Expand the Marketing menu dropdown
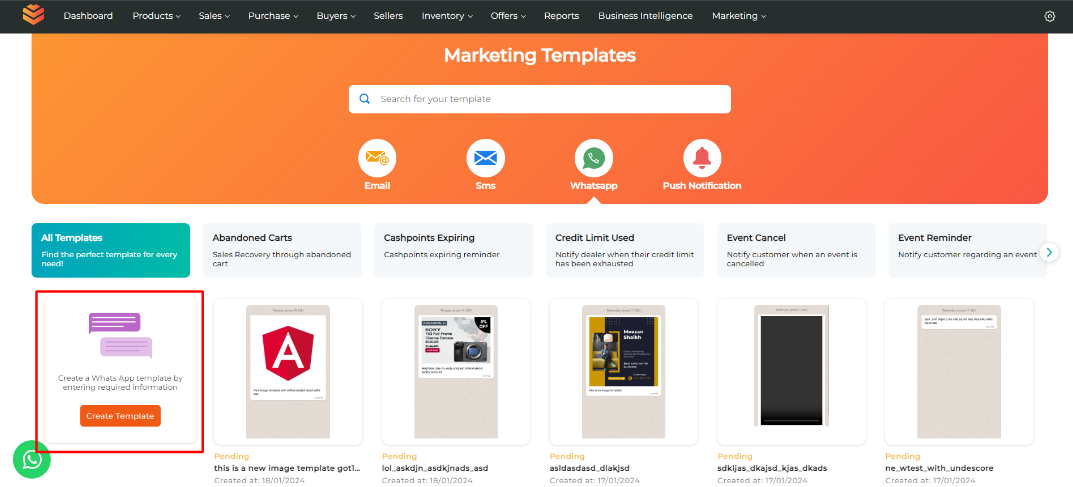 [738, 16]
